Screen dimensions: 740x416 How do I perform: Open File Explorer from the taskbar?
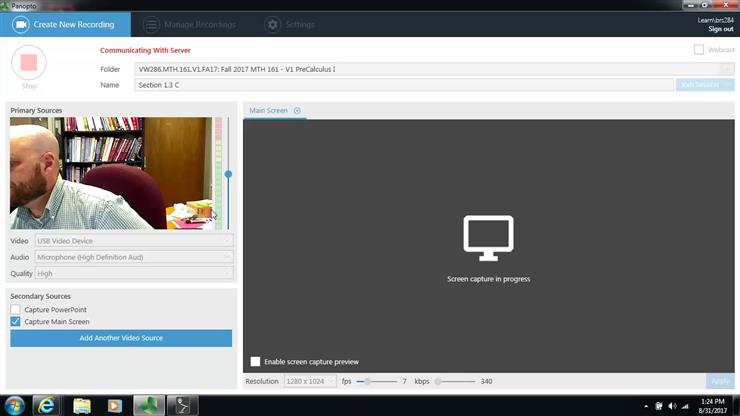(x=81, y=405)
